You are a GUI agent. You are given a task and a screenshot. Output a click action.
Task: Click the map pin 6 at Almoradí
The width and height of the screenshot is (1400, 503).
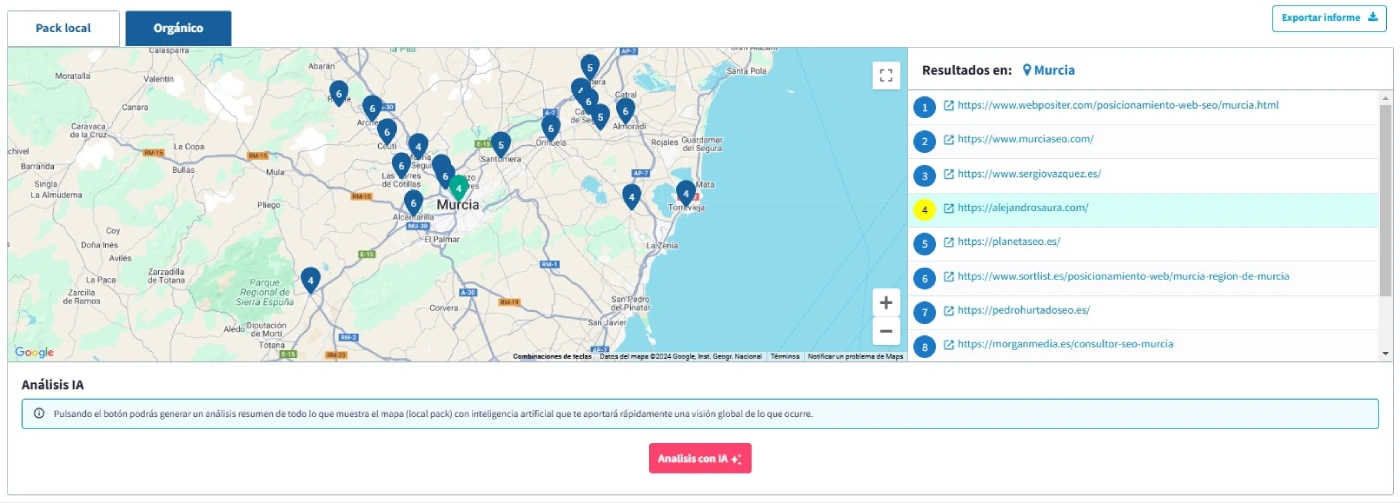(625, 111)
